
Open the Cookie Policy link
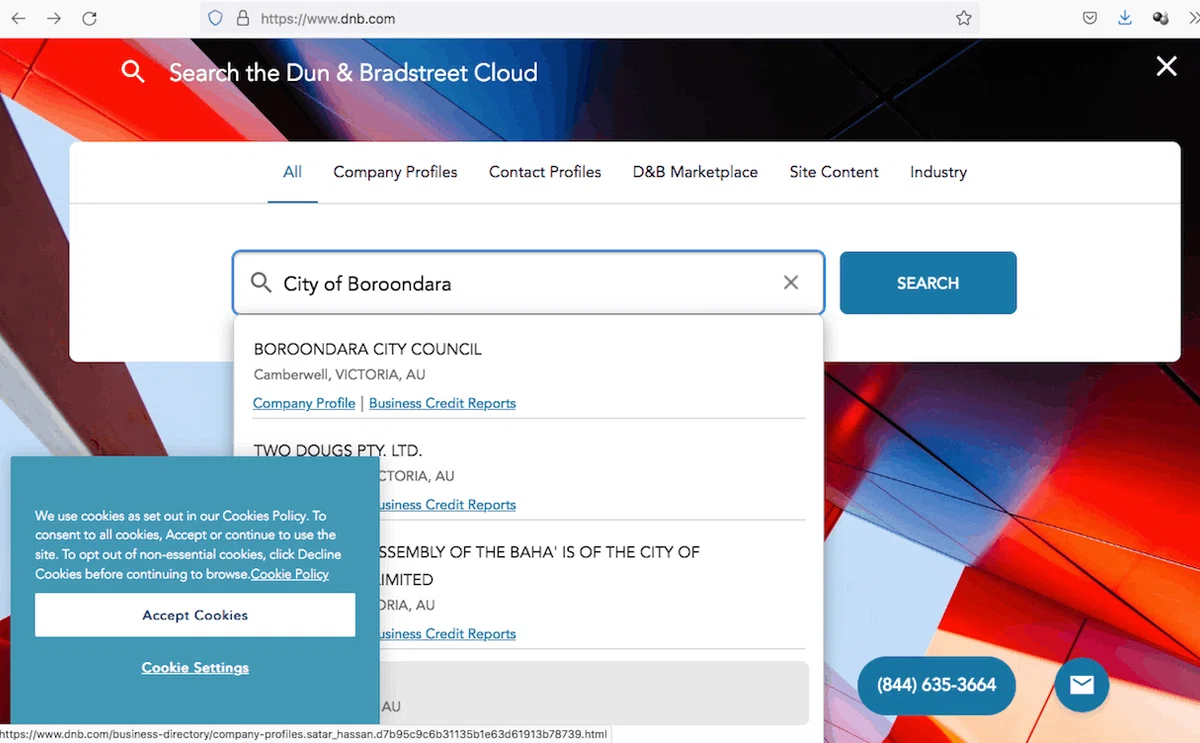[x=290, y=574]
